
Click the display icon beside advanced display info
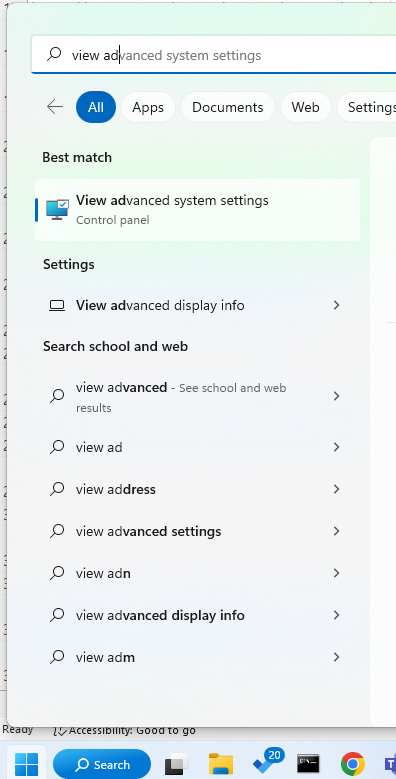[57, 305]
